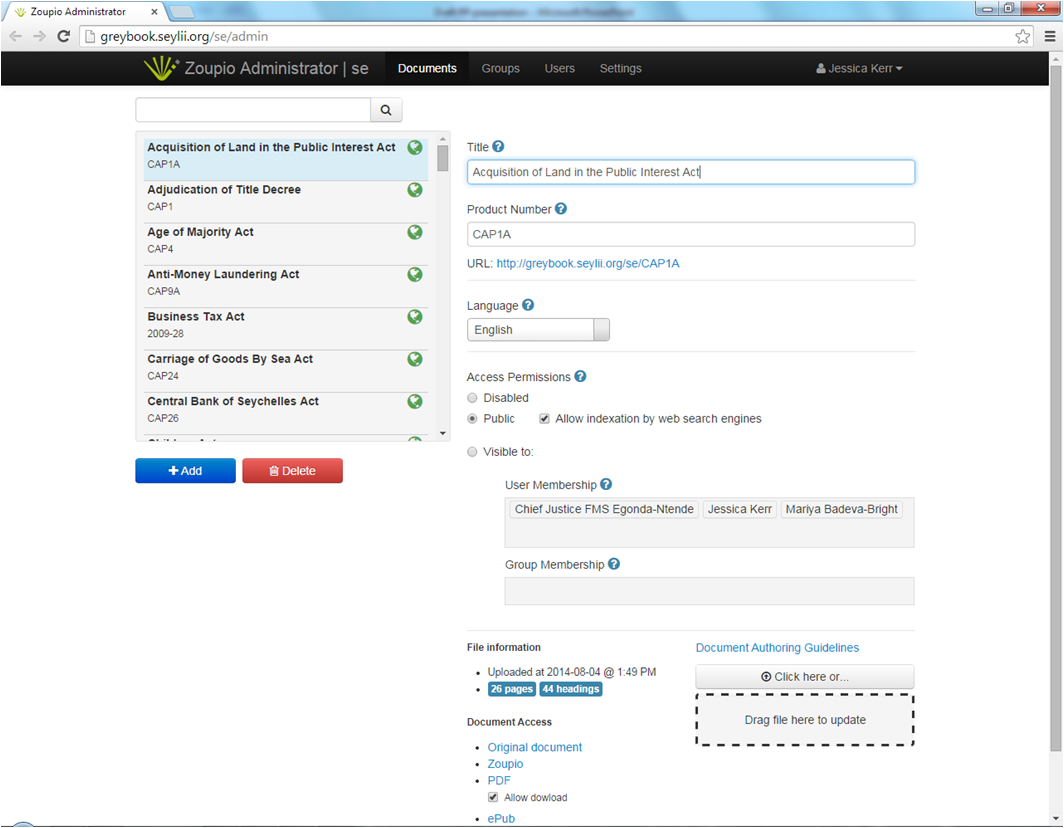Open the Language dropdown set to English
This screenshot has width=1064, height=828.
click(x=538, y=330)
